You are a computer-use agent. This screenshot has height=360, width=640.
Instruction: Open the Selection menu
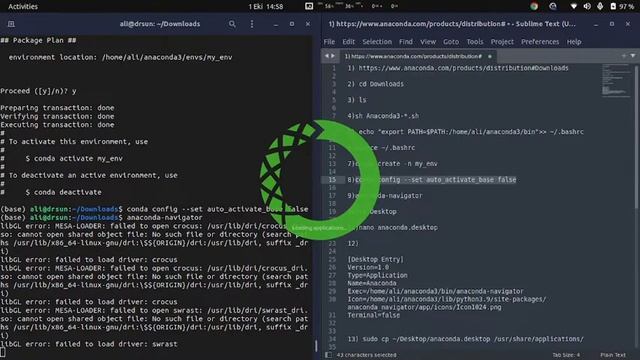(377, 42)
